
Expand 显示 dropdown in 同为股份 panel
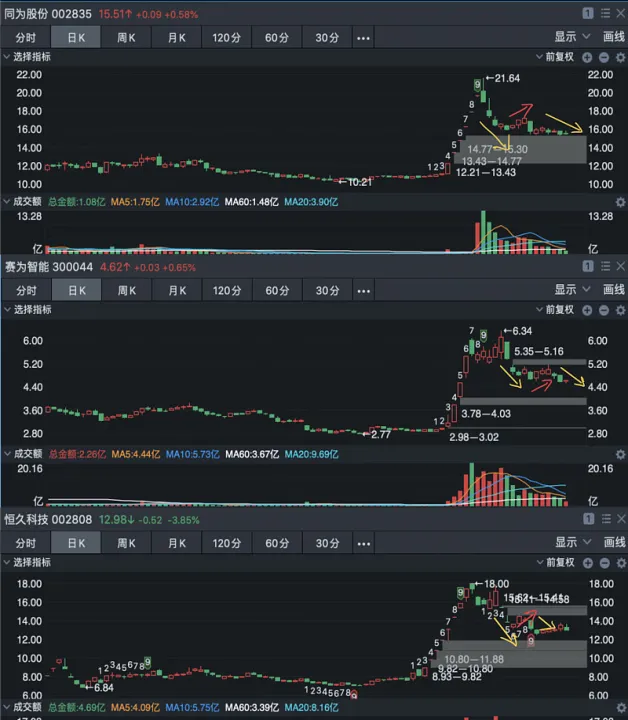tap(572, 37)
